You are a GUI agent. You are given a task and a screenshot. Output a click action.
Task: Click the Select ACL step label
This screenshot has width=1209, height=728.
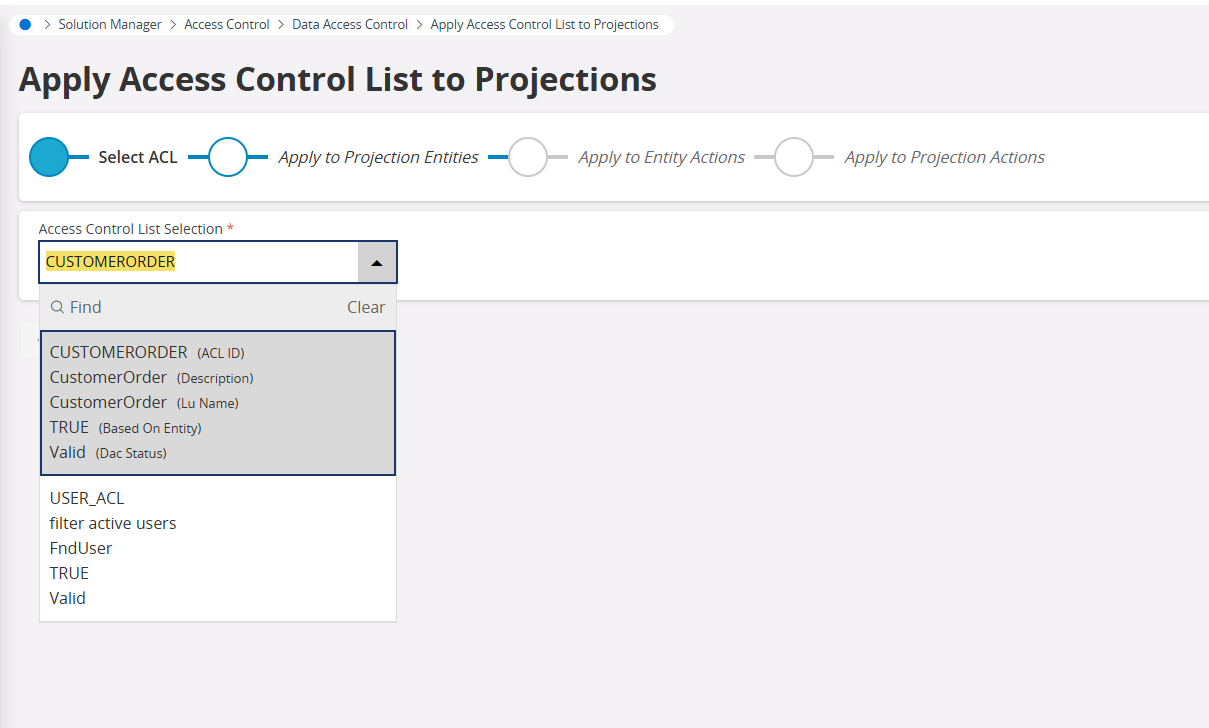tap(137, 157)
